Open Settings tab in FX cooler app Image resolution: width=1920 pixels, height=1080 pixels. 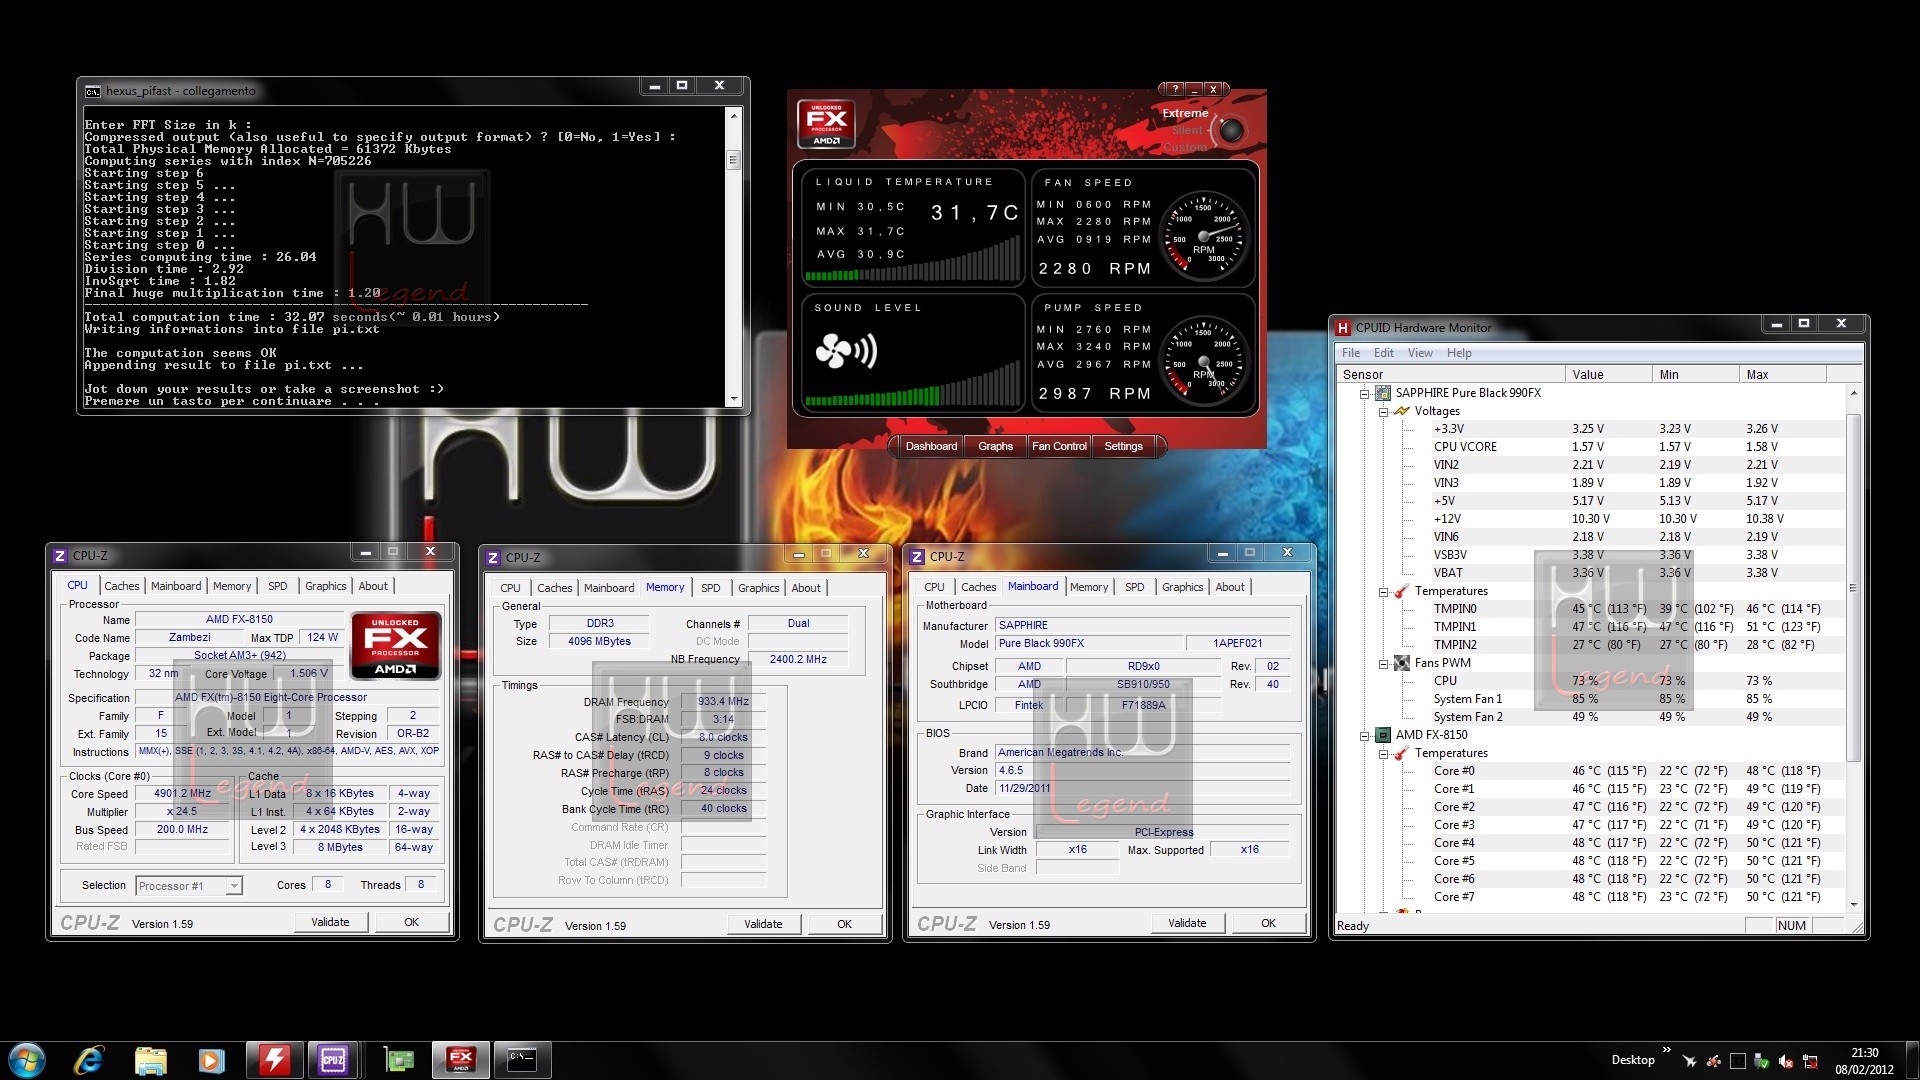click(x=1123, y=447)
